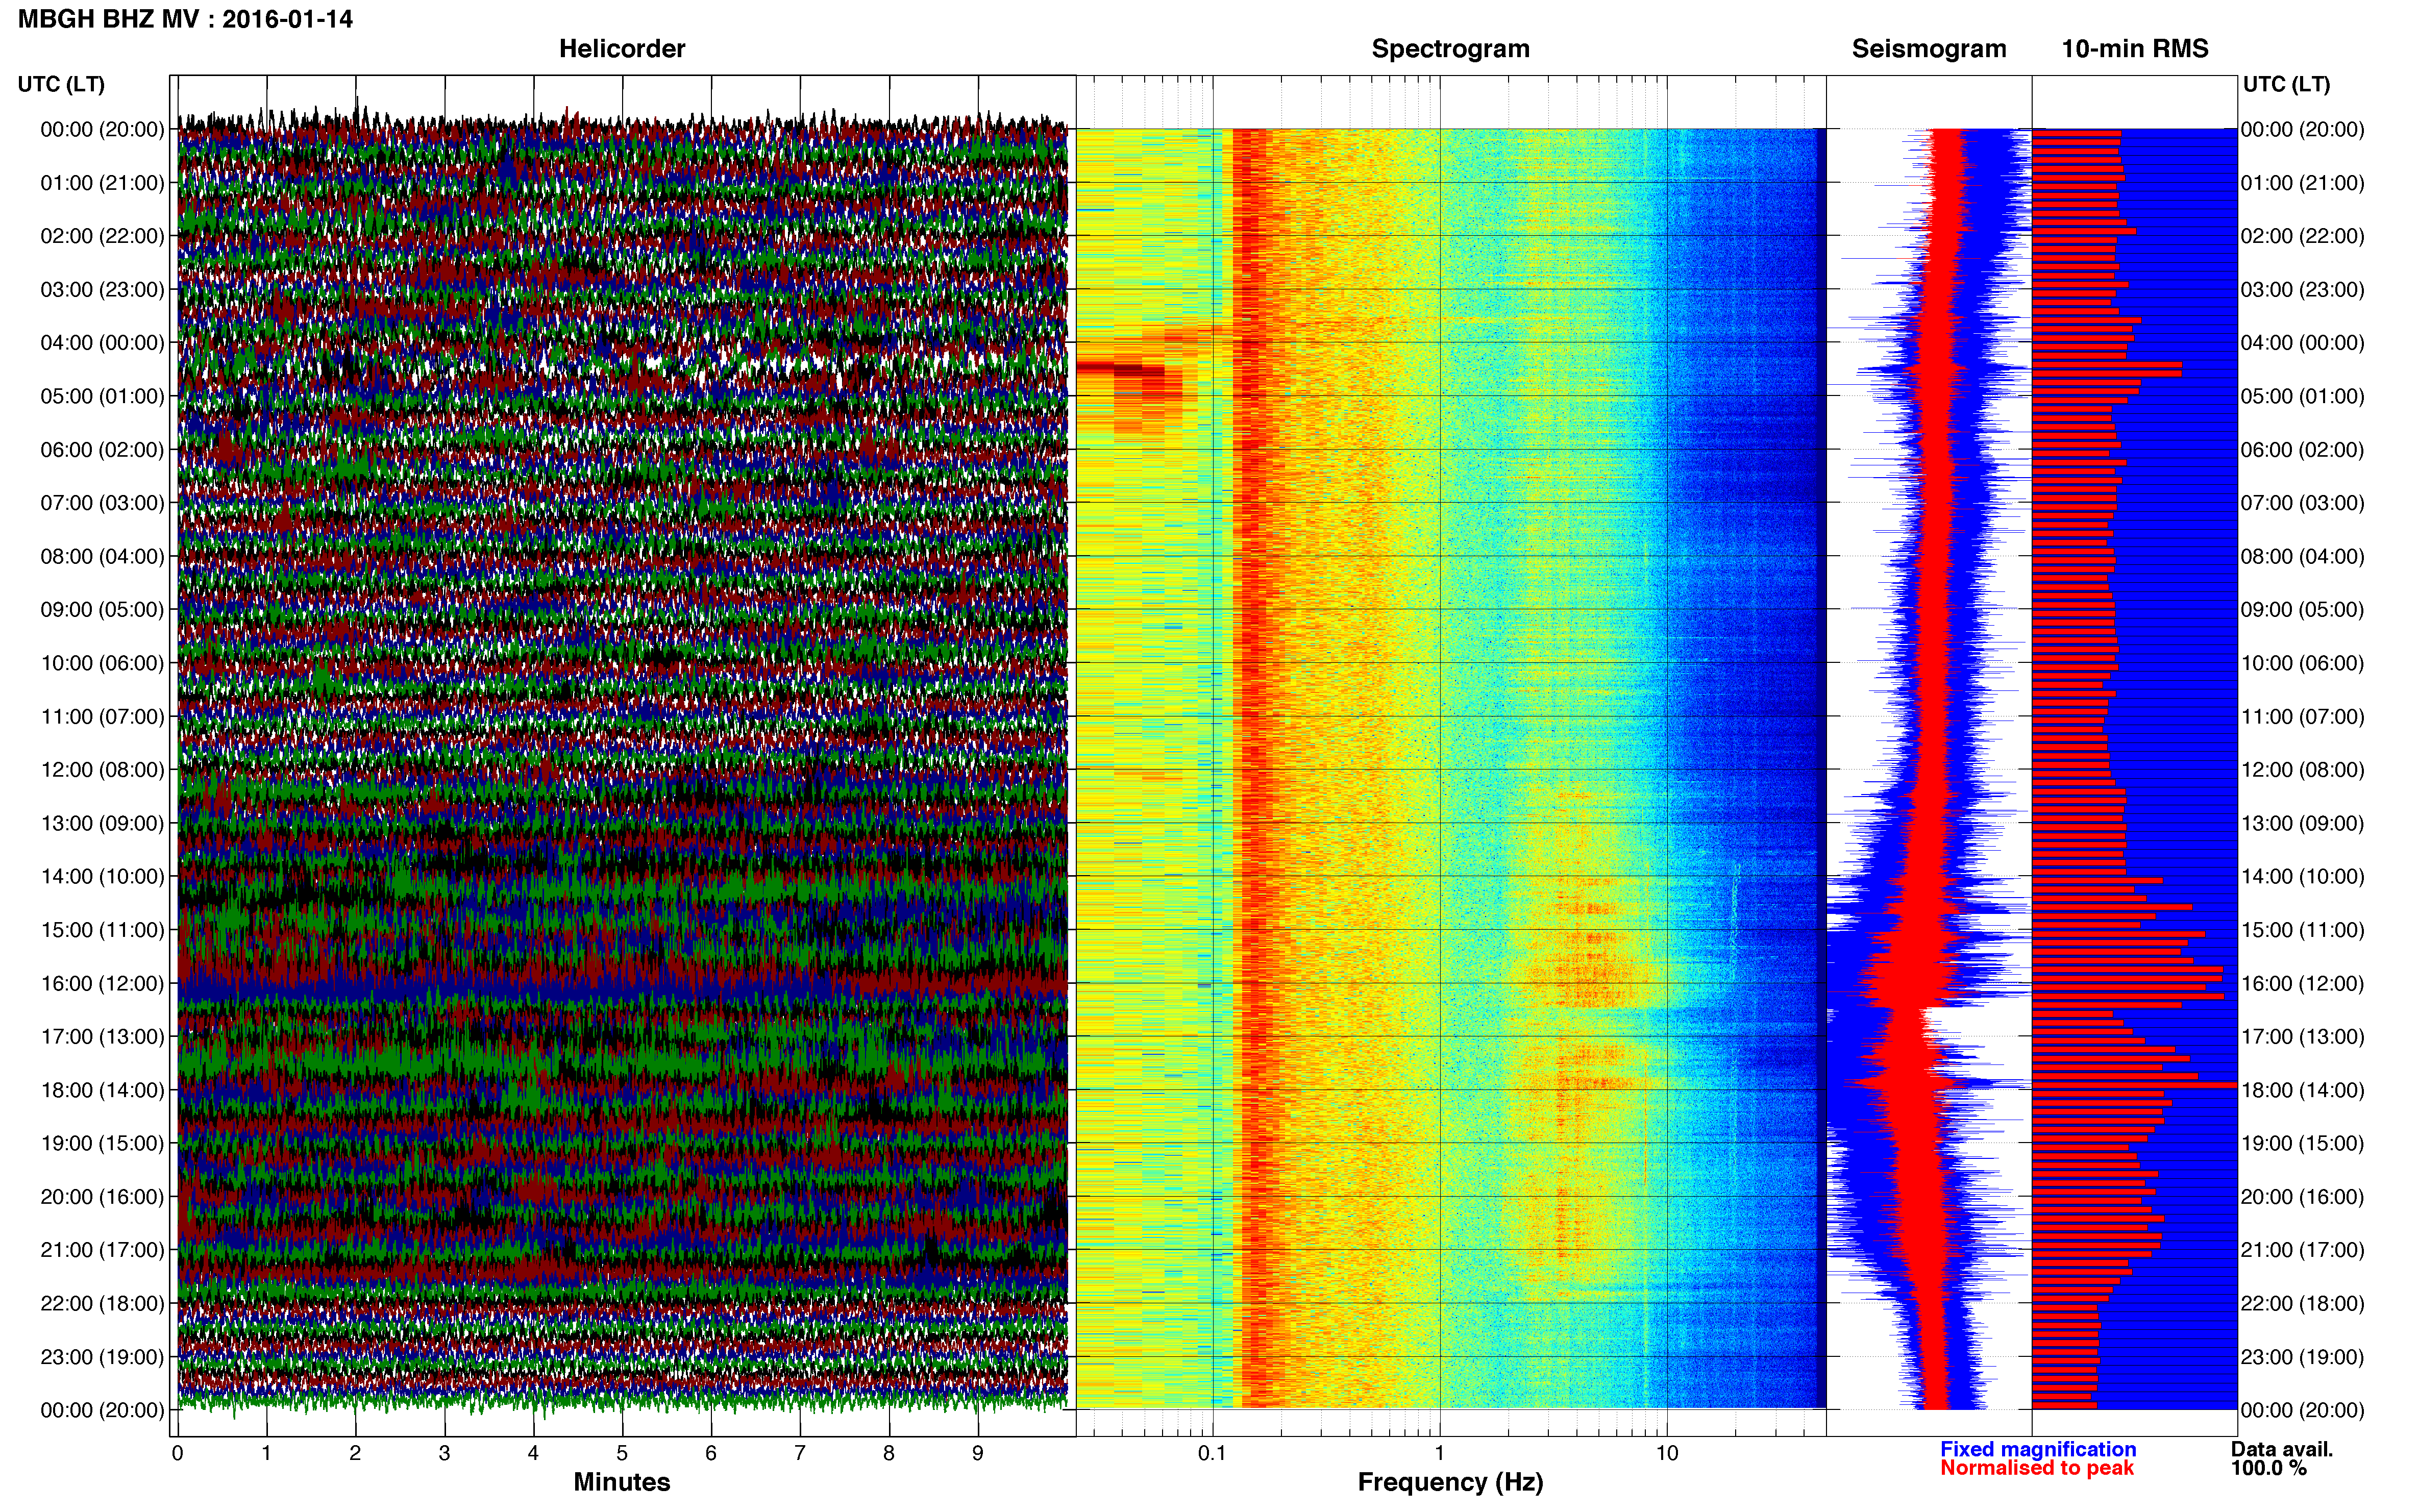Click '07:00 (03:00)' on the Helicorder time axis

click(102, 503)
